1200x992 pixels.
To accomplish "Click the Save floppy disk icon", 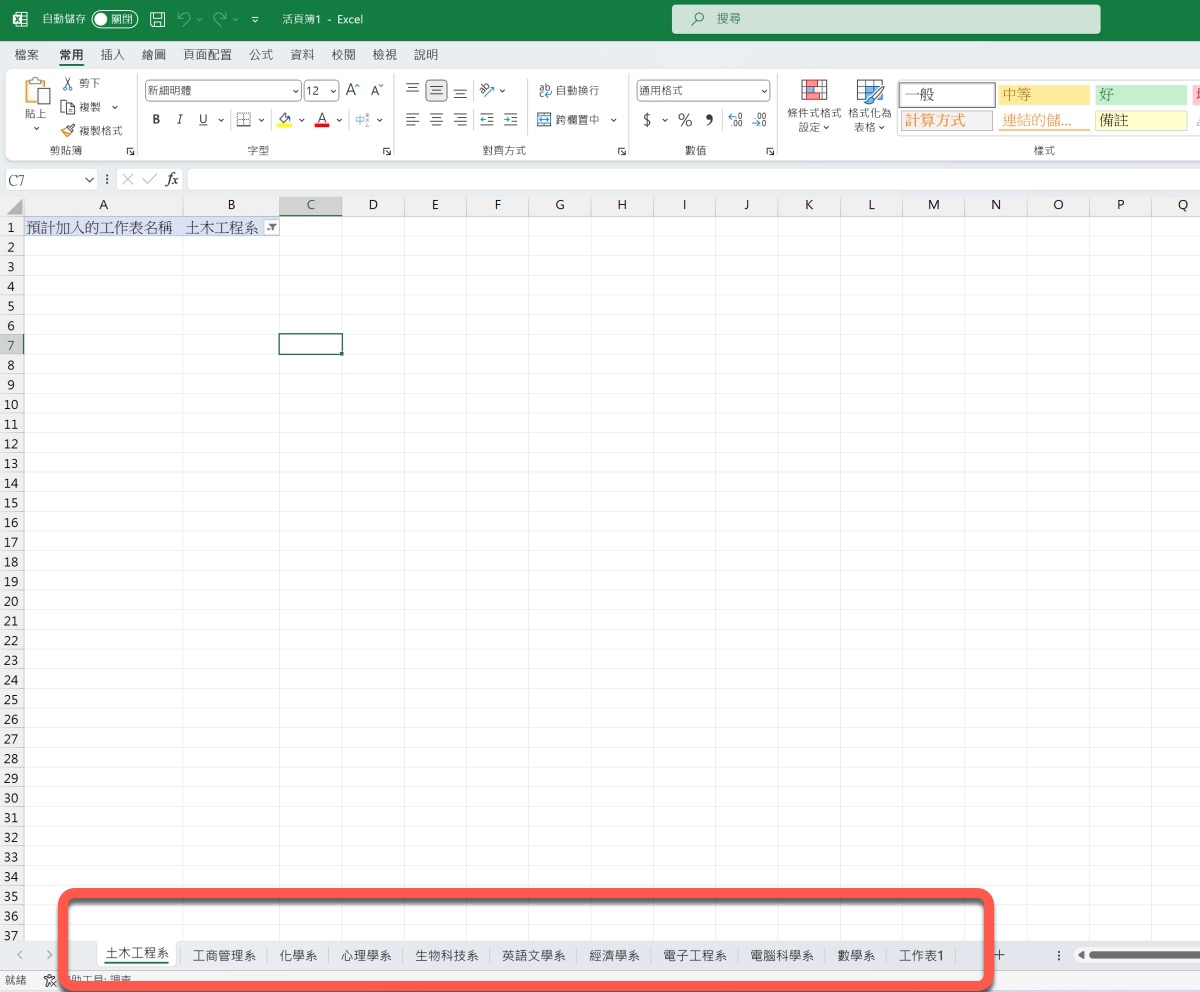I will (x=157, y=19).
